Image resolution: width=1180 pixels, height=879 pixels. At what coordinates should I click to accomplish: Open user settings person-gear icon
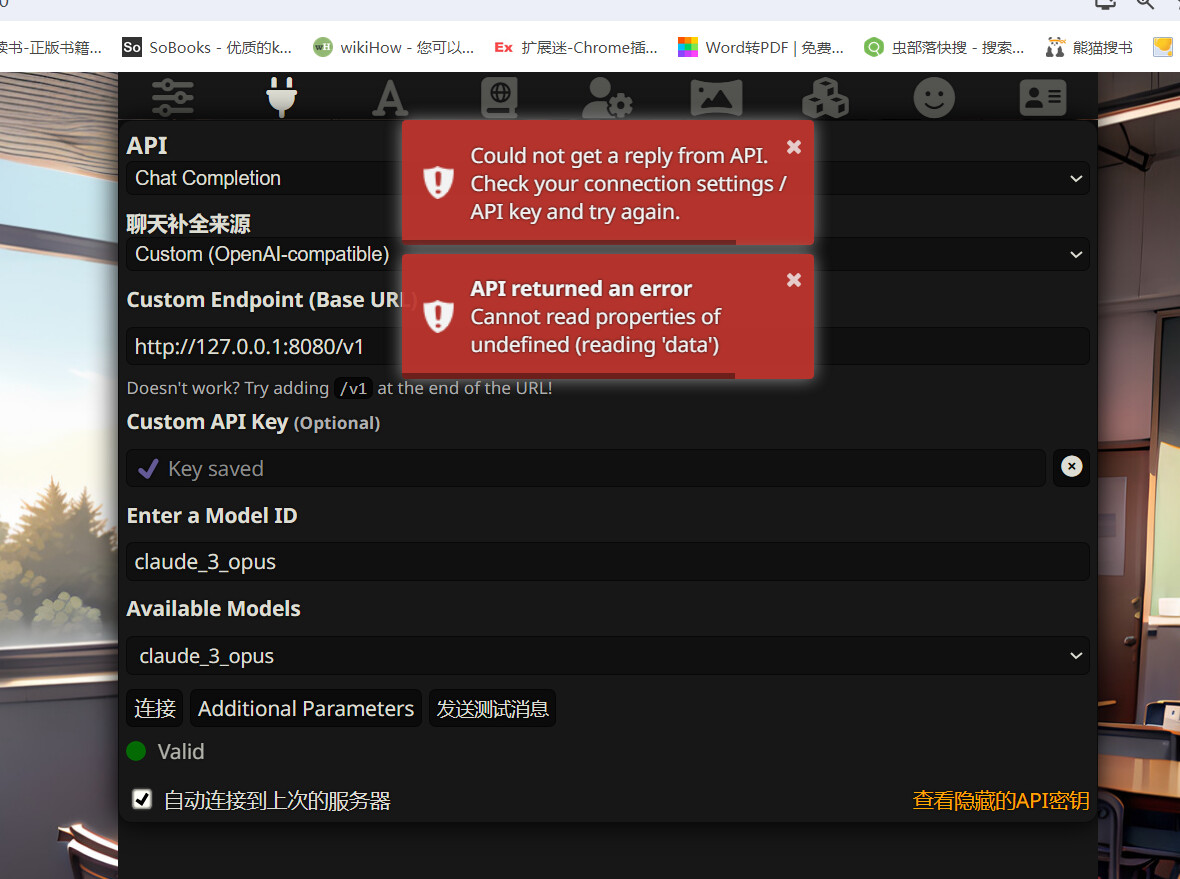coord(607,98)
